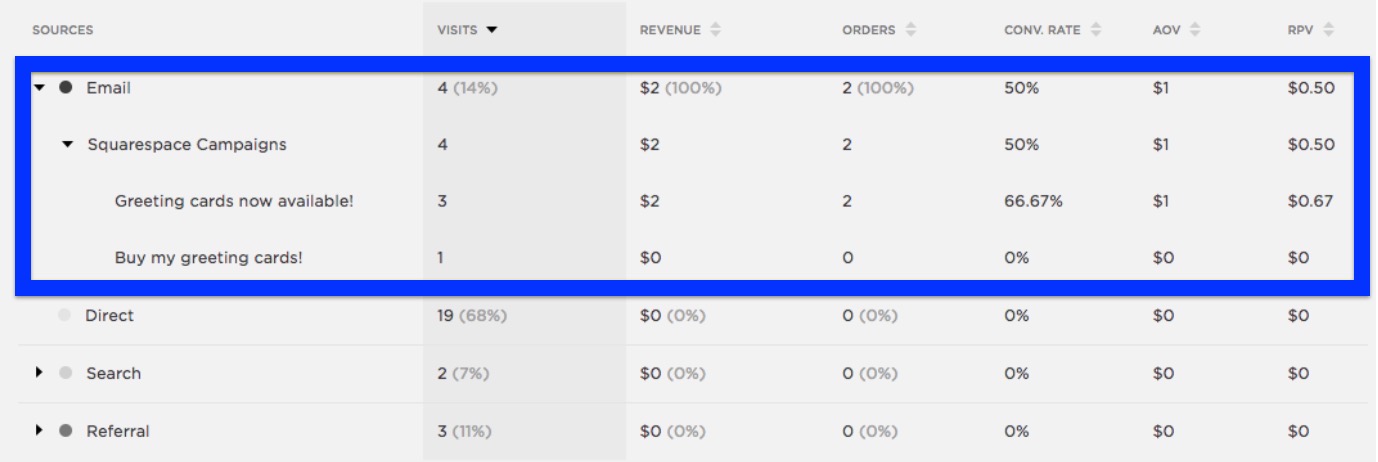
Task: Click the Email source color dot
Action: coord(66,88)
